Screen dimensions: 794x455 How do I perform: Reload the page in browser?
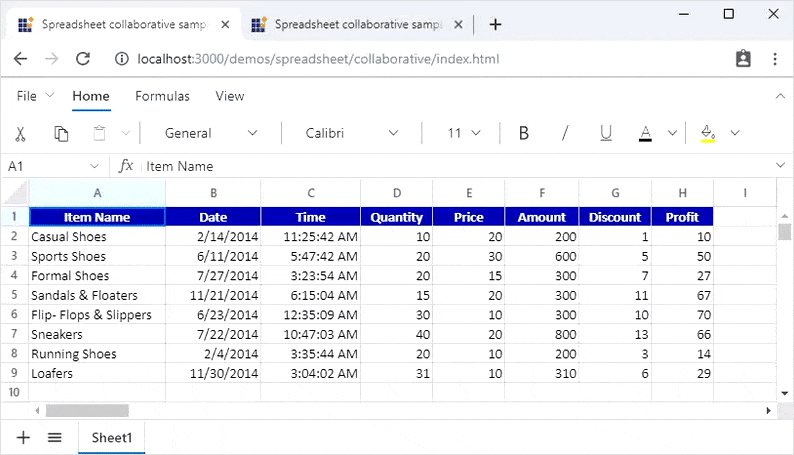85,59
